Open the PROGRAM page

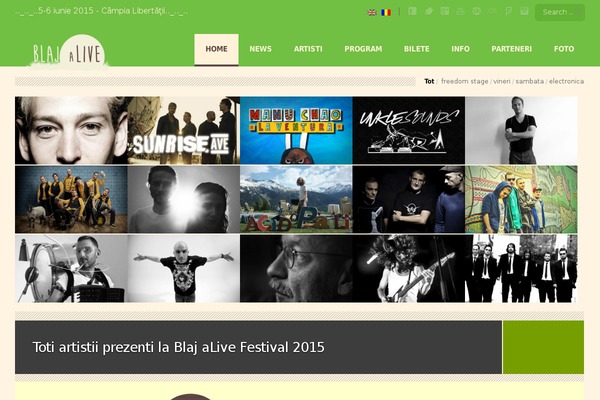tap(363, 49)
